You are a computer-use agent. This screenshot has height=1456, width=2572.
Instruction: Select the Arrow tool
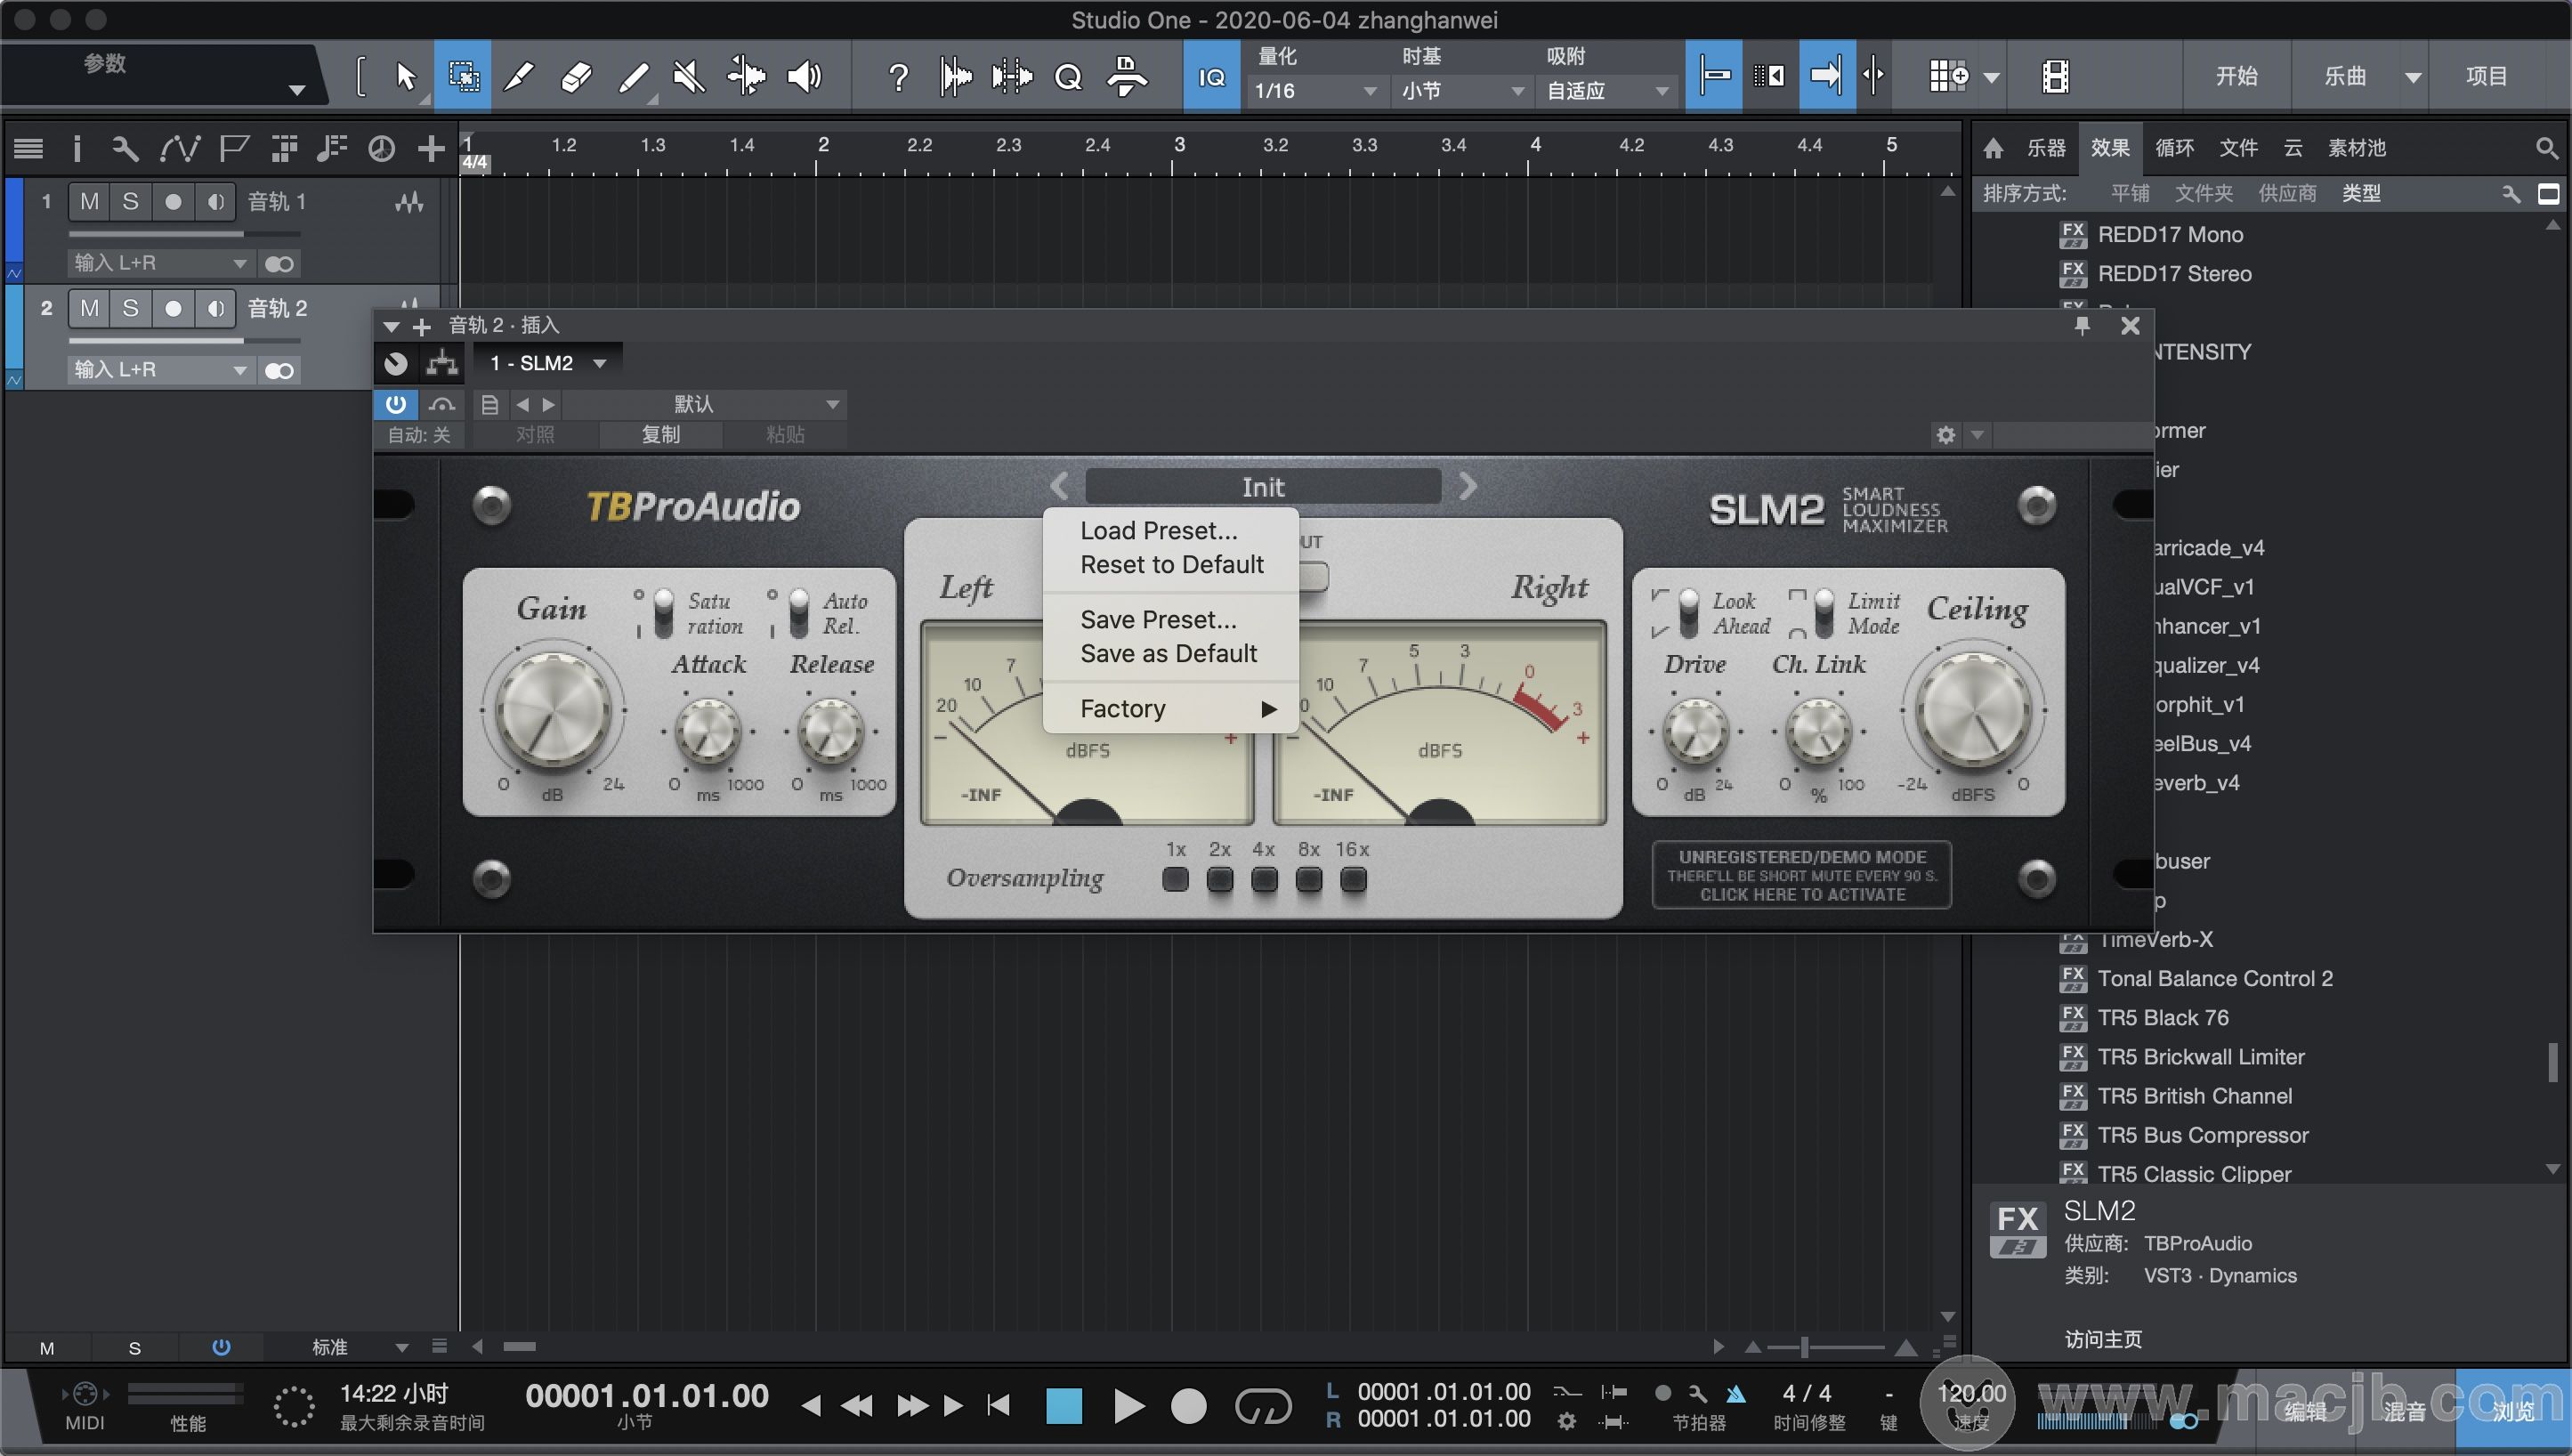pyautogui.click(x=405, y=76)
